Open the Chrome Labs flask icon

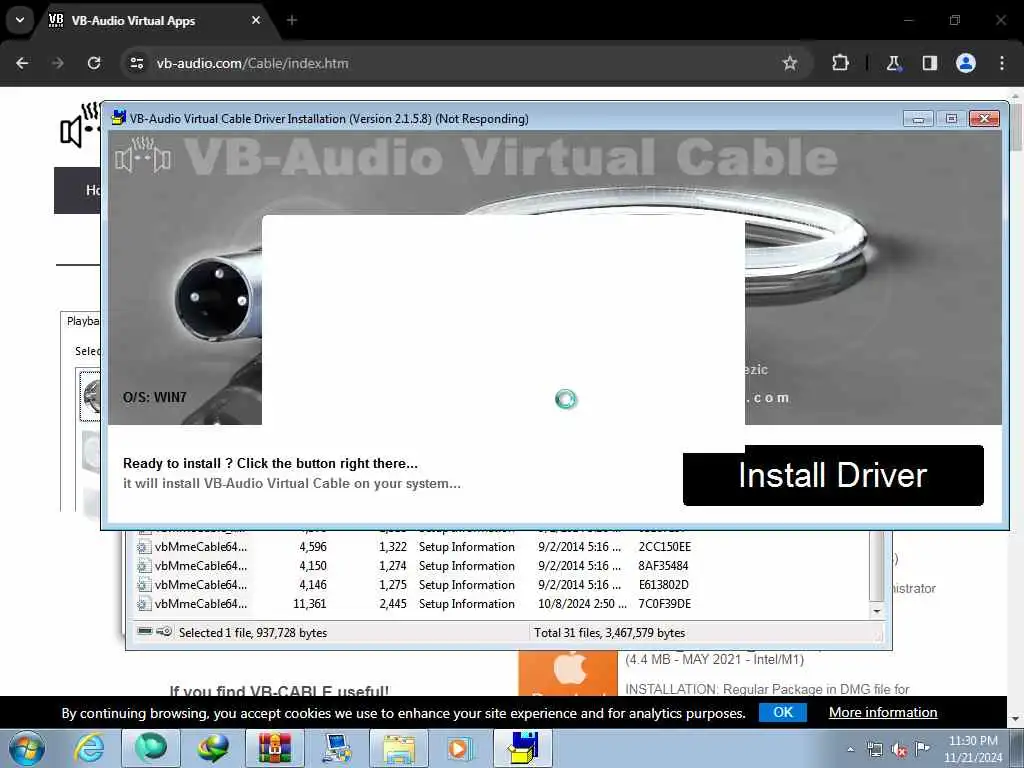click(893, 63)
